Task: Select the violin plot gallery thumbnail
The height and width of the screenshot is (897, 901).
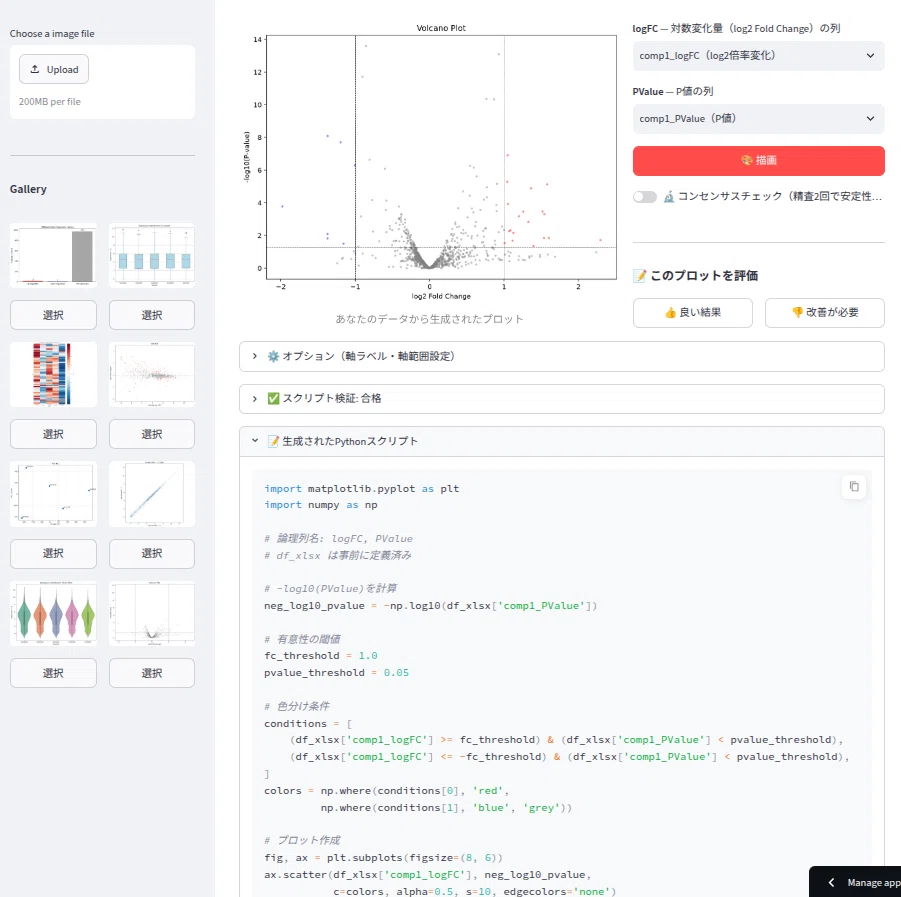Action: click(53, 613)
